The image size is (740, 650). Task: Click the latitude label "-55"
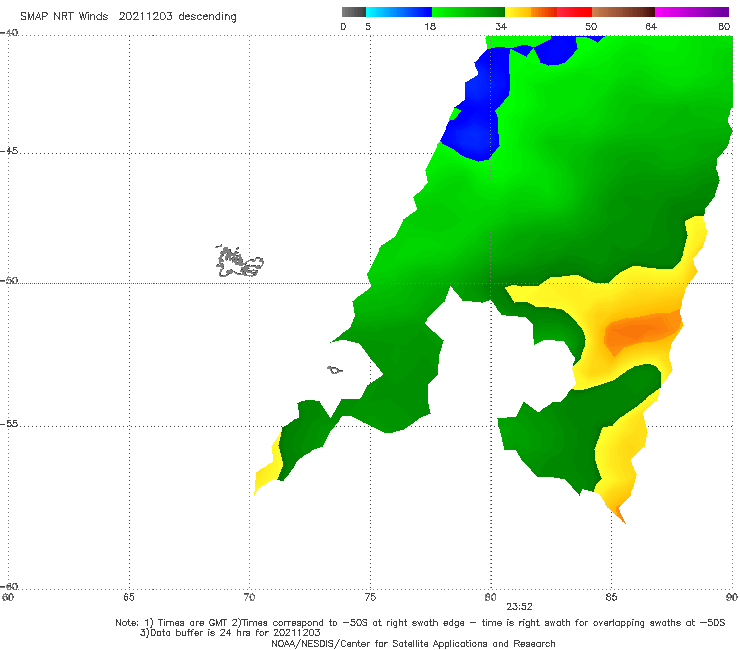[x=9, y=423]
